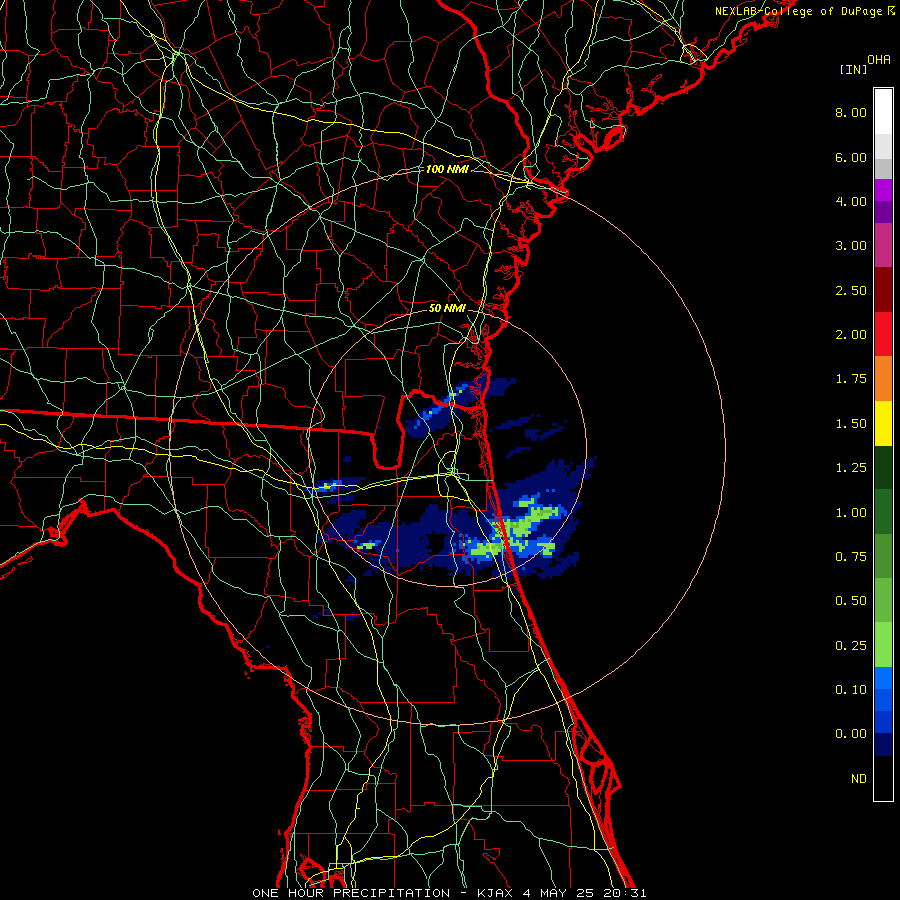The image size is (900, 900).
Task: Click the white color swatch in legend
Action: 883,112
